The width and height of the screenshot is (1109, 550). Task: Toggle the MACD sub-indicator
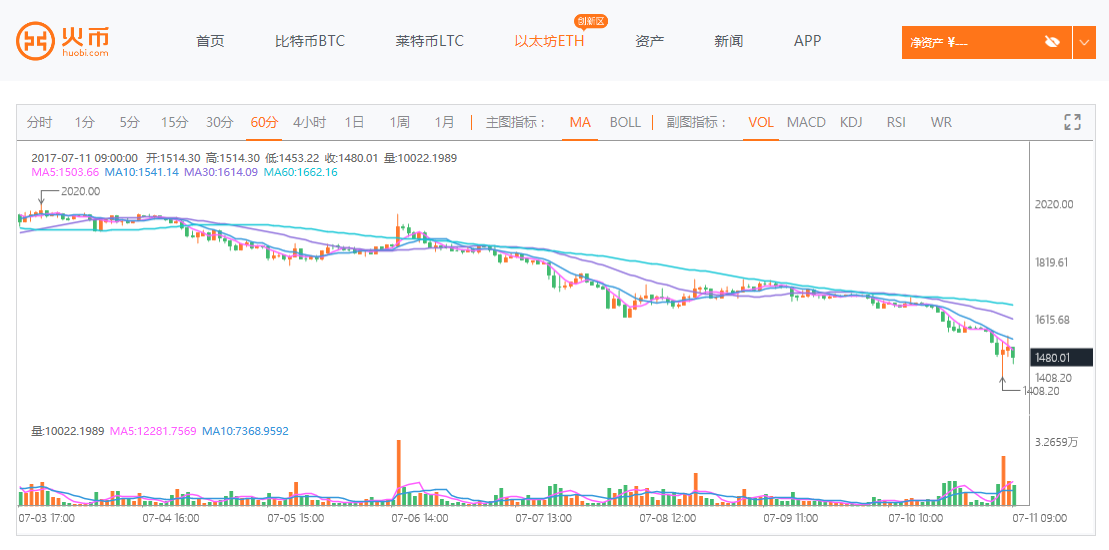806,122
